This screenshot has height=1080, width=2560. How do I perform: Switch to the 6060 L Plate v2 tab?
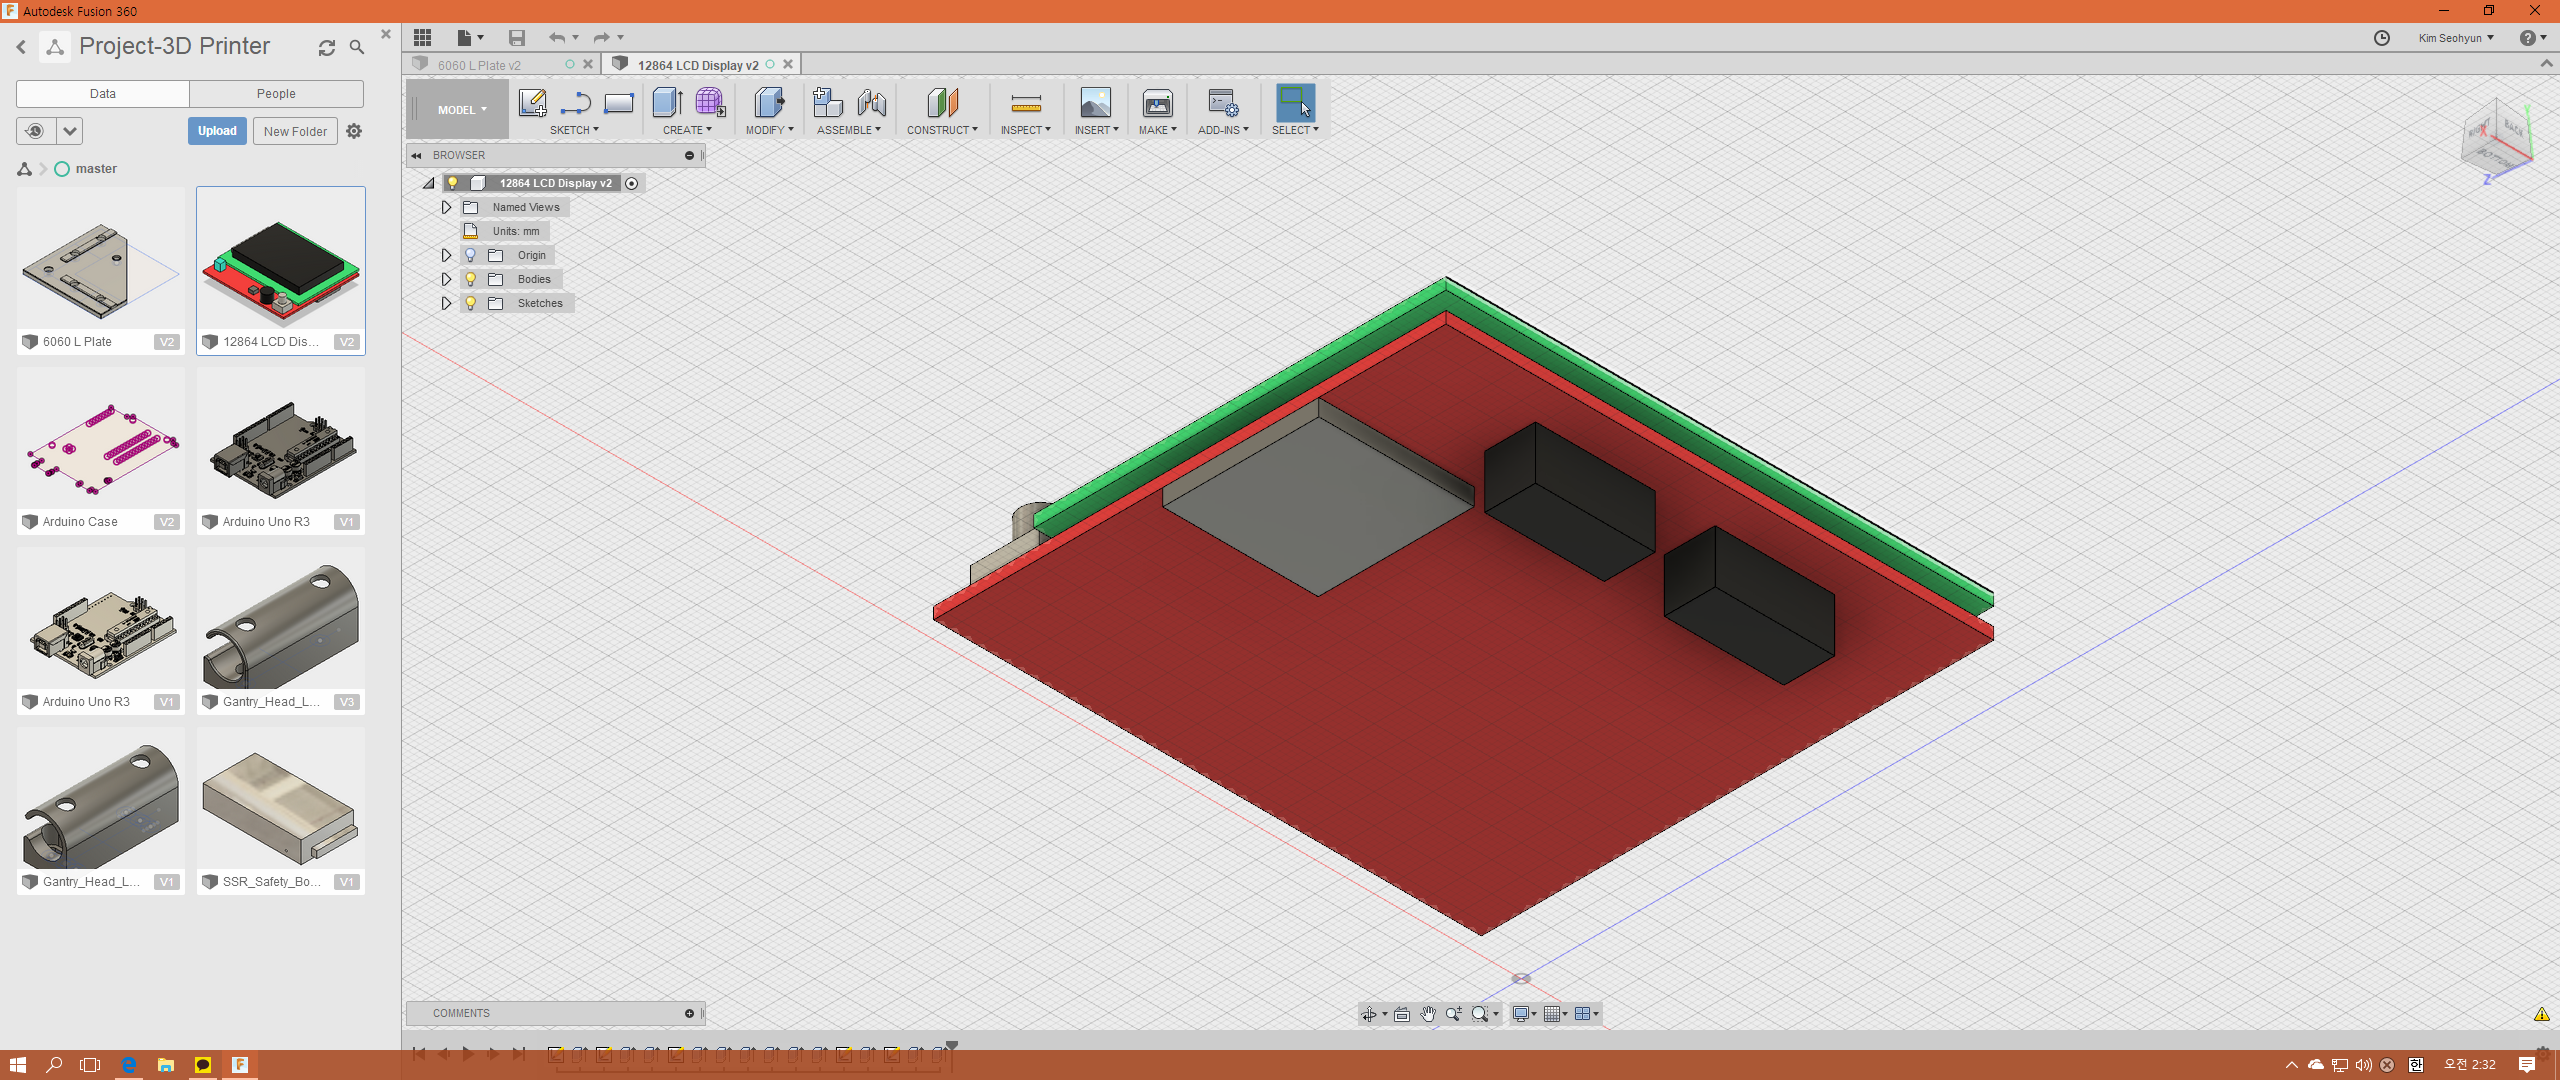coord(480,65)
